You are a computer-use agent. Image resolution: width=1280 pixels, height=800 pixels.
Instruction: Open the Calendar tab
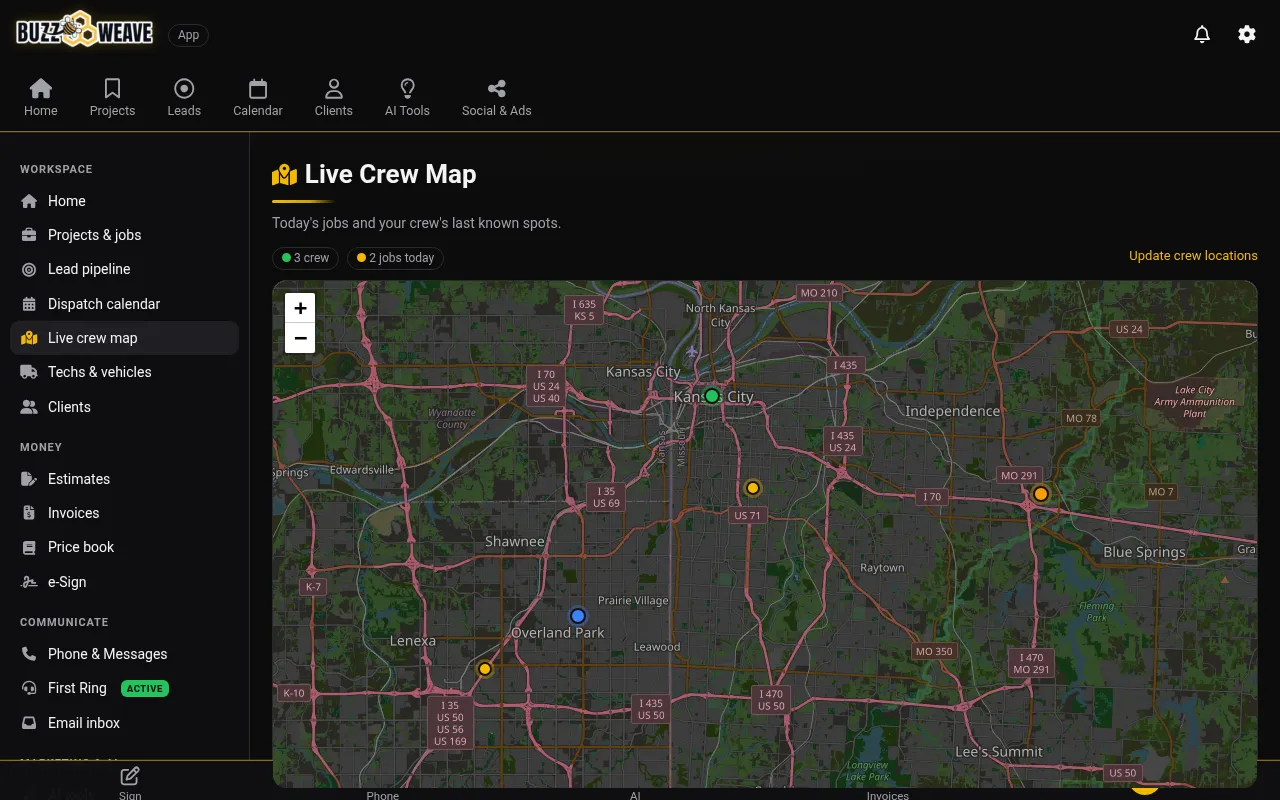(x=258, y=98)
